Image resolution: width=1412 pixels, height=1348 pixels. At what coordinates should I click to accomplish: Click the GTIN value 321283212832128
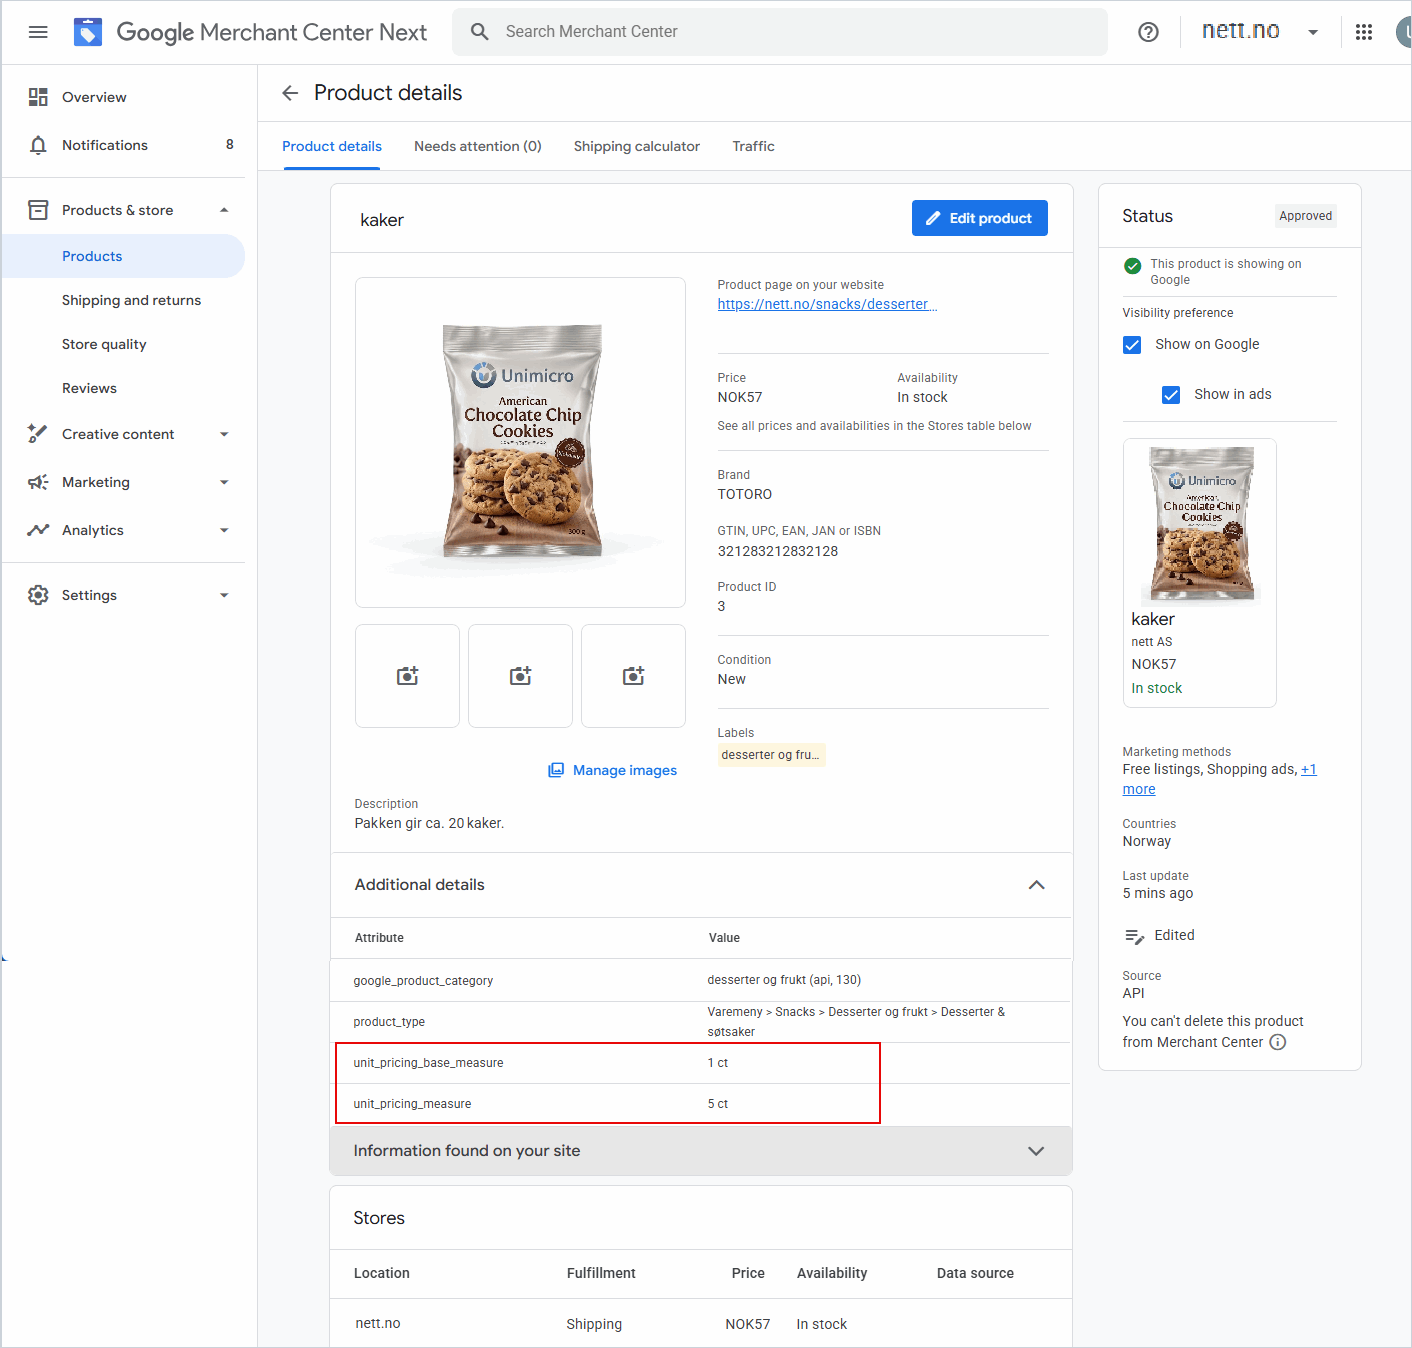[778, 551]
